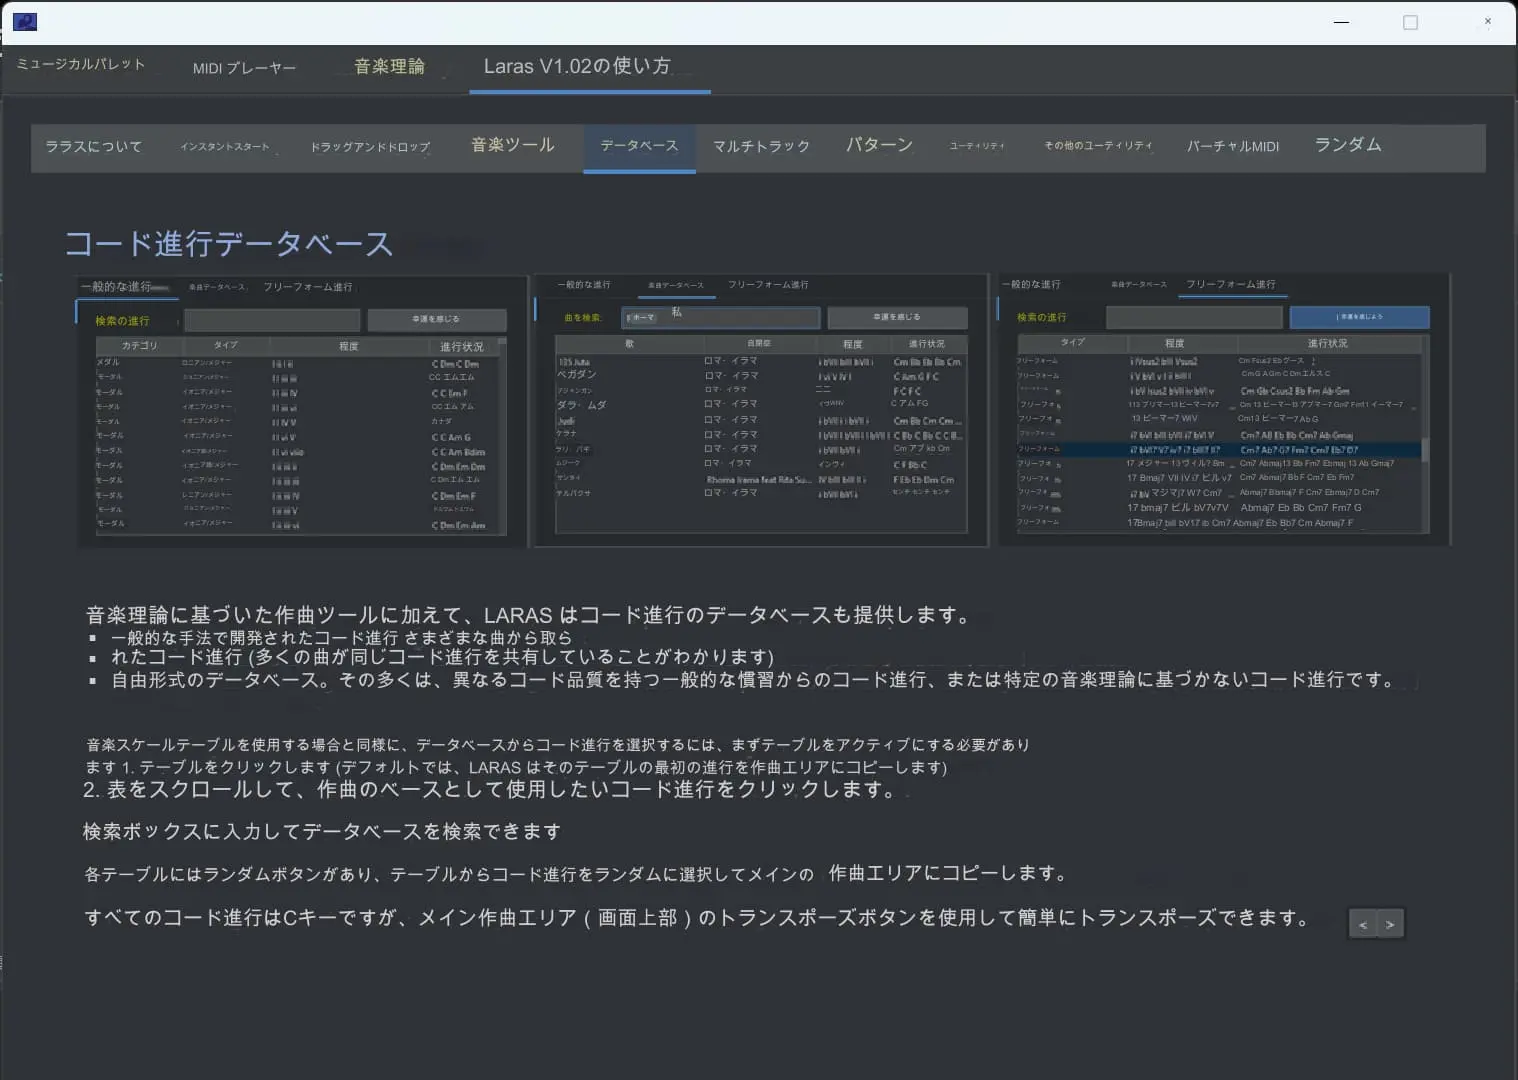Screen dimensions: 1518x1080
Task: Open the ランダム section
Action: coord(1348,145)
